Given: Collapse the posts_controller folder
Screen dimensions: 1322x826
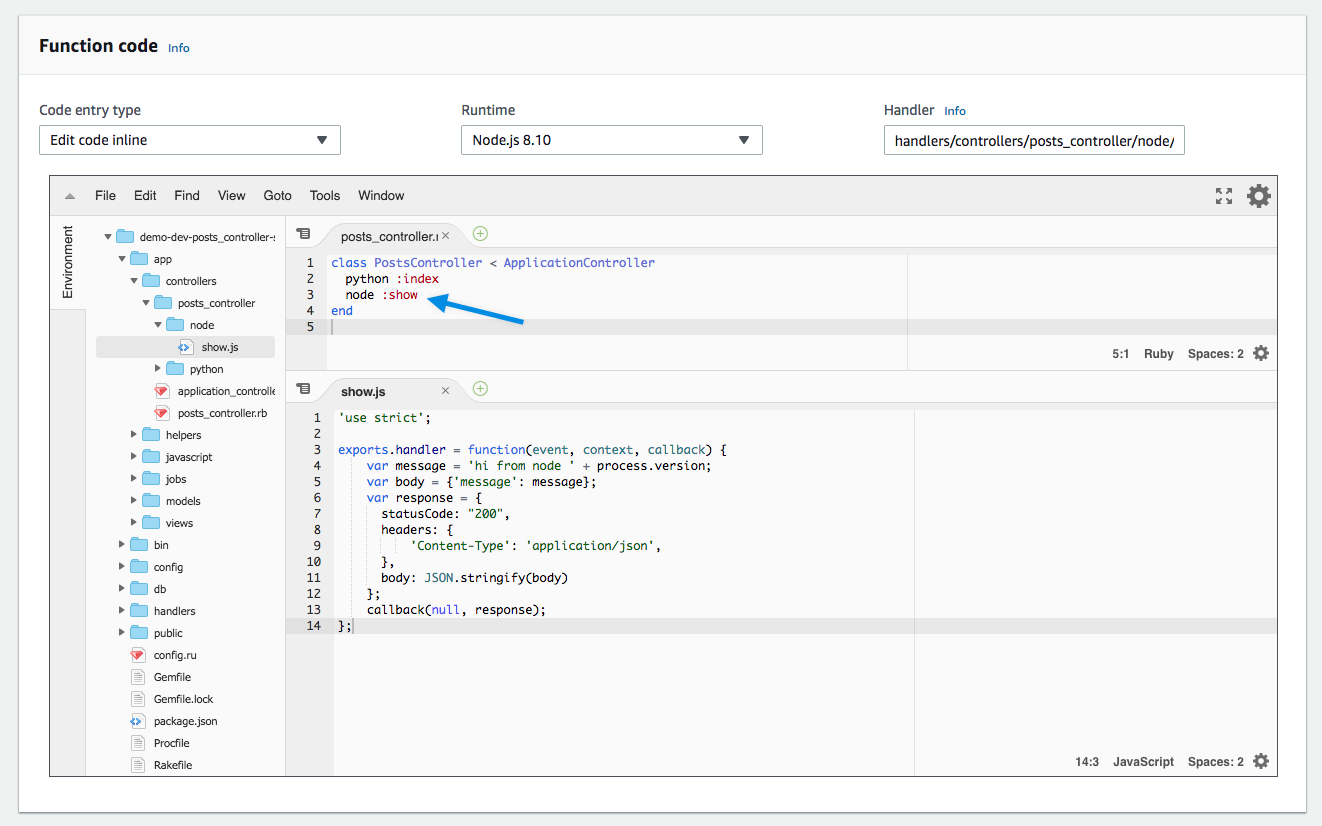Looking at the screenshot, I should 145,303.
